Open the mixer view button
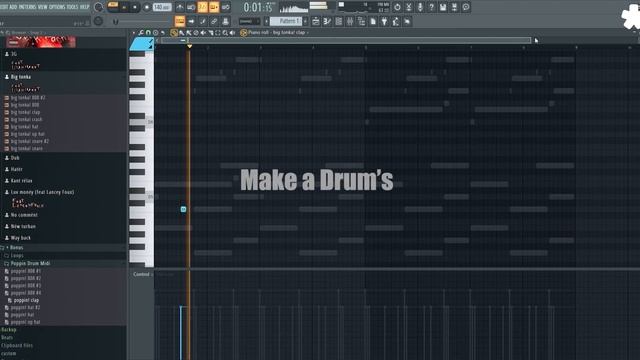Image resolution: width=640 pixels, height=360 pixels. pos(350,21)
